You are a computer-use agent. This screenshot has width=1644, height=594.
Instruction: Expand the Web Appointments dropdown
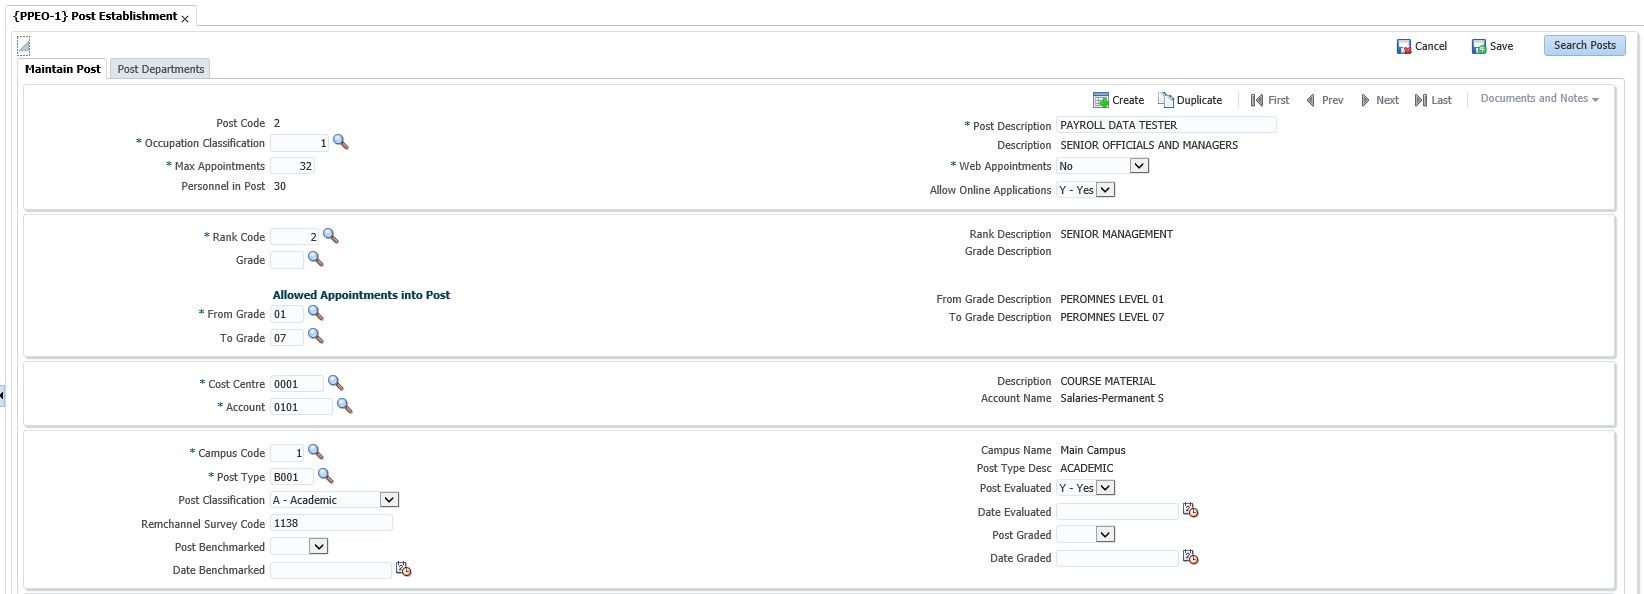pos(1138,166)
